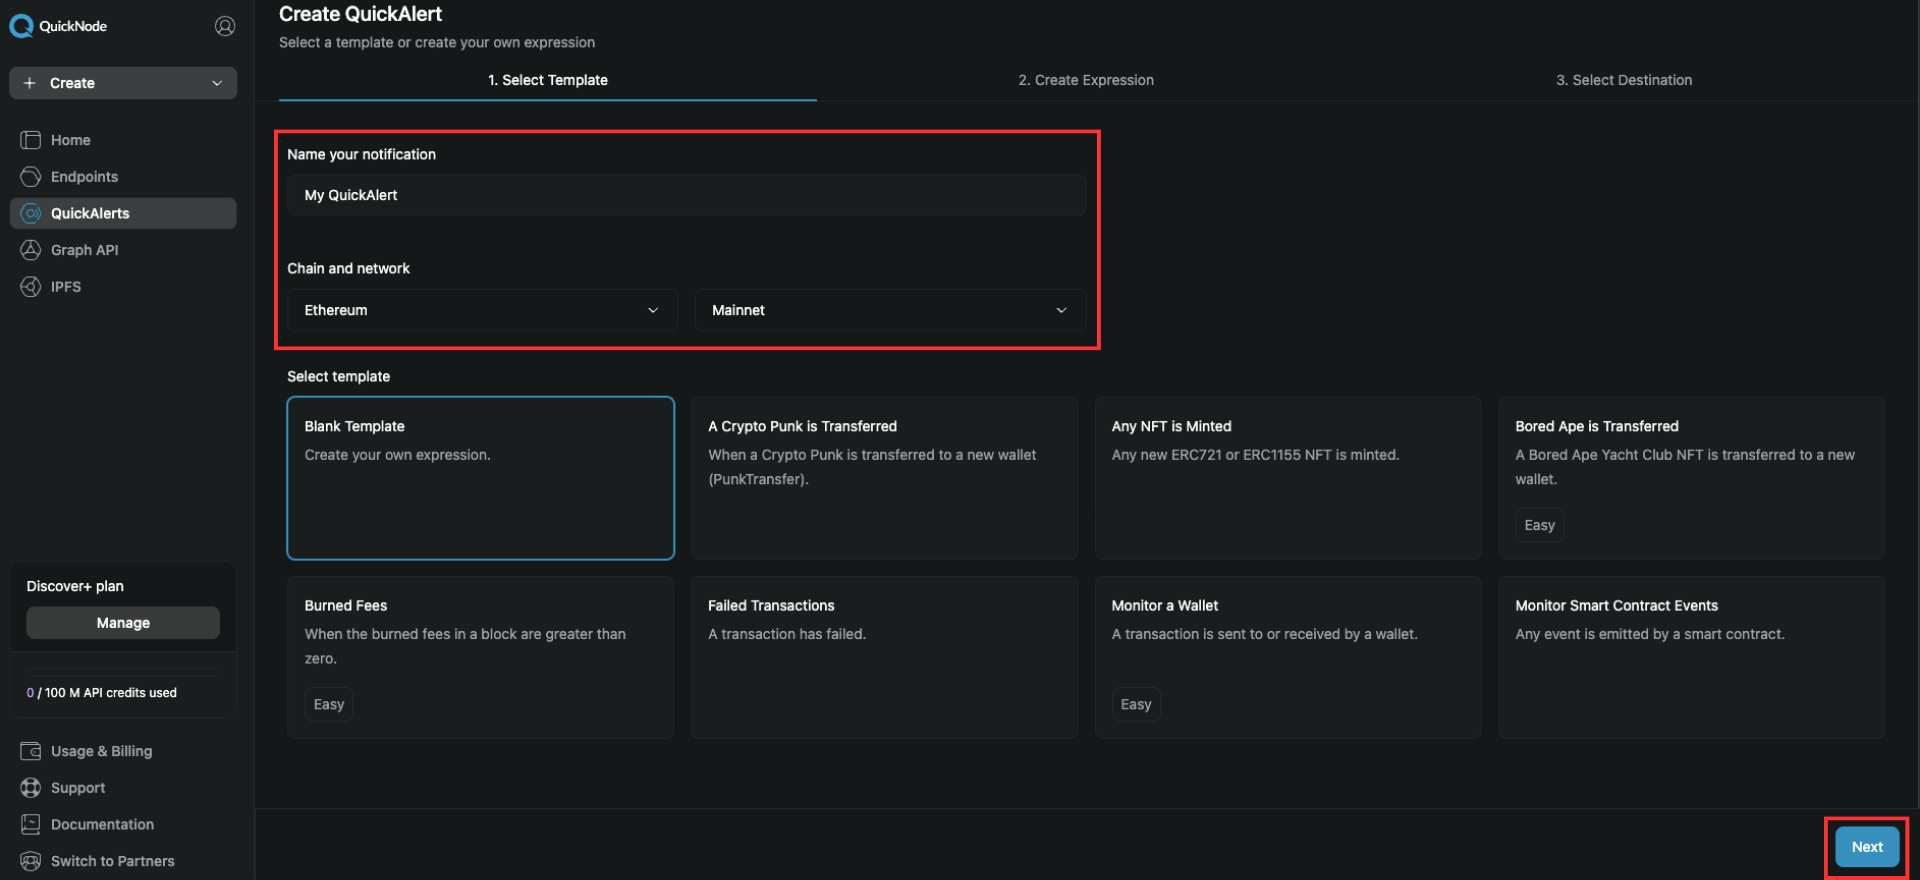This screenshot has height=880, width=1920.
Task: Select QuickAlerts in sidebar
Action: (x=123, y=213)
